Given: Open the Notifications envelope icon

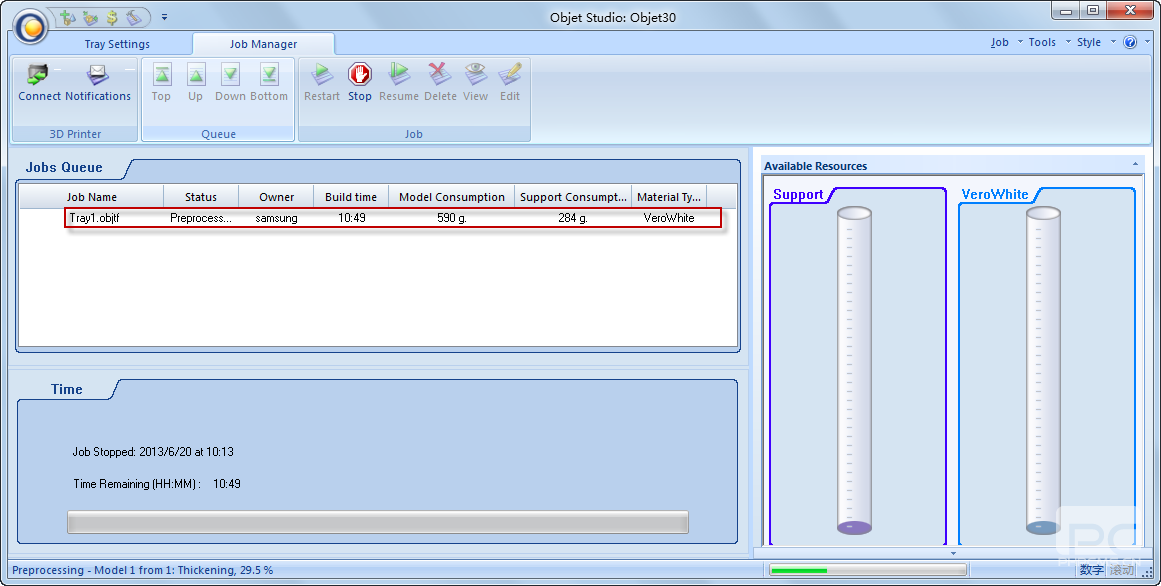Looking at the screenshot, I should pyautogui.click(x=98, y=75).
